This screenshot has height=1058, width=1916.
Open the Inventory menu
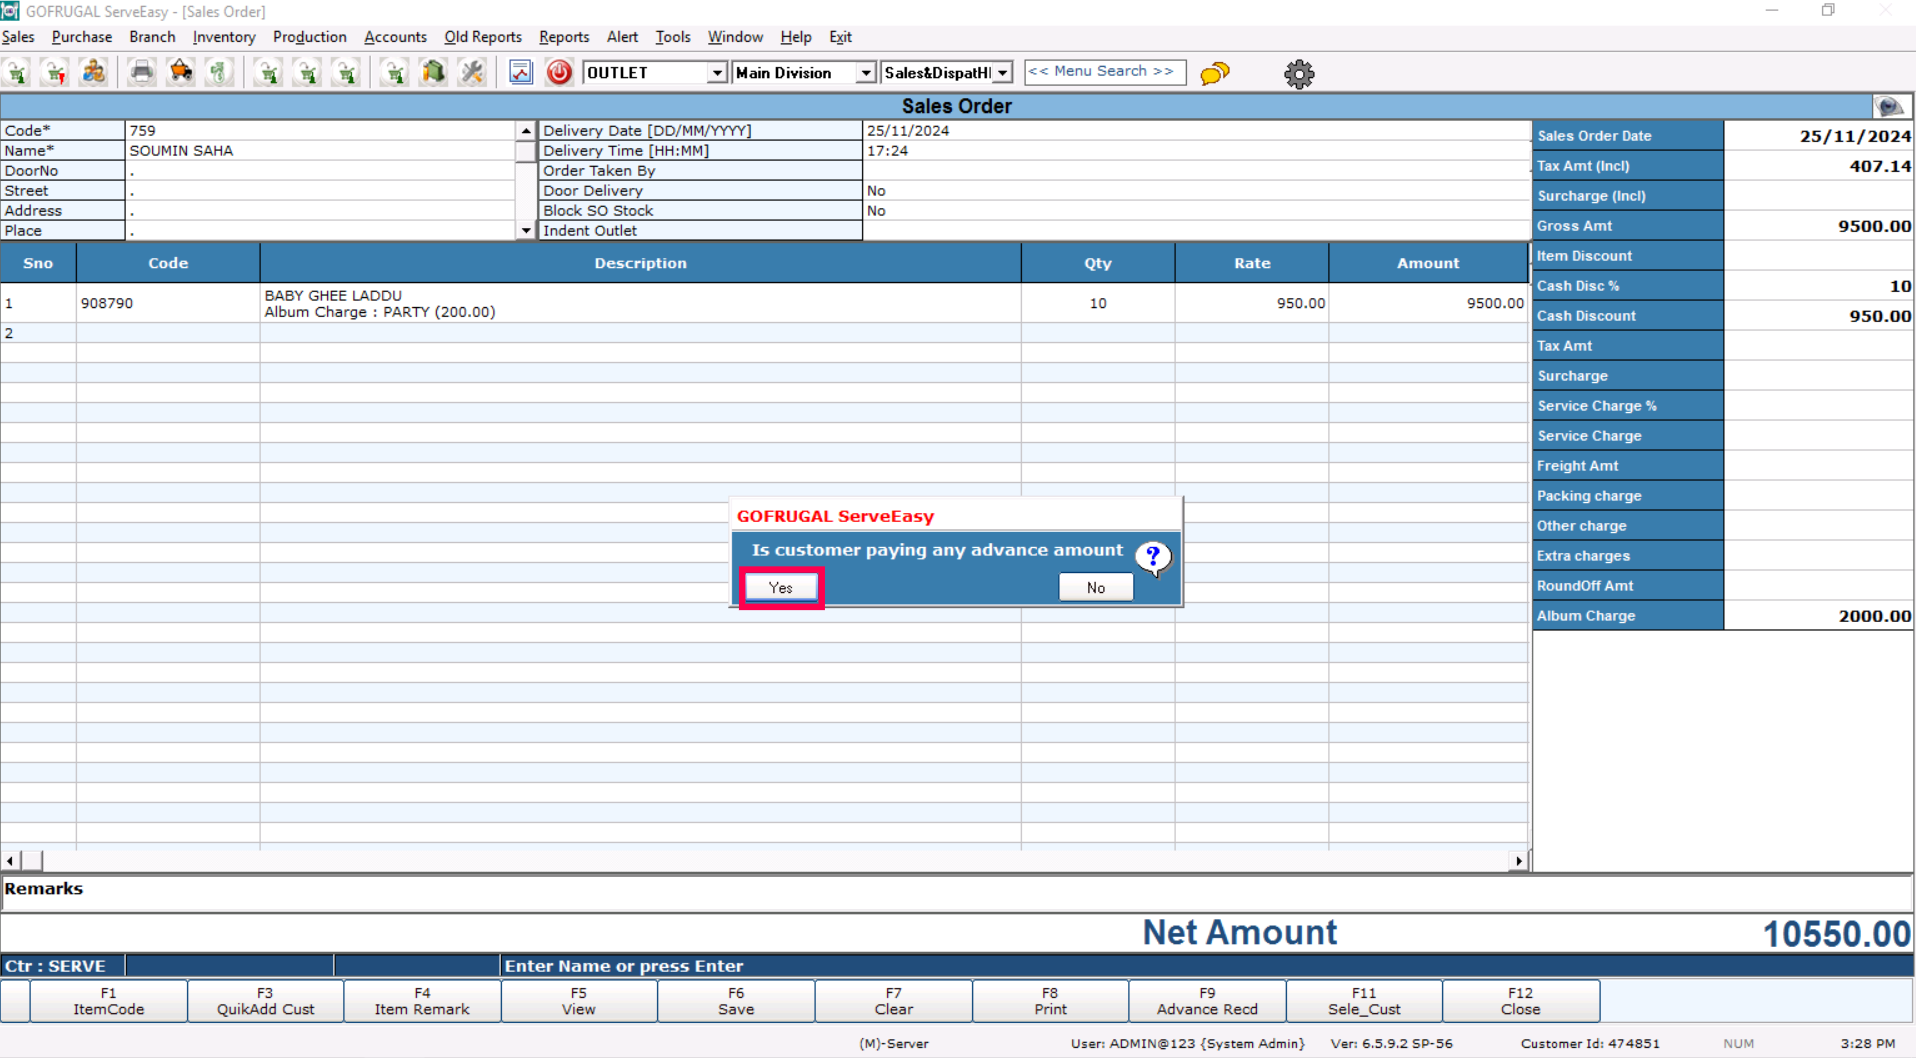click(x=223, y=37)
